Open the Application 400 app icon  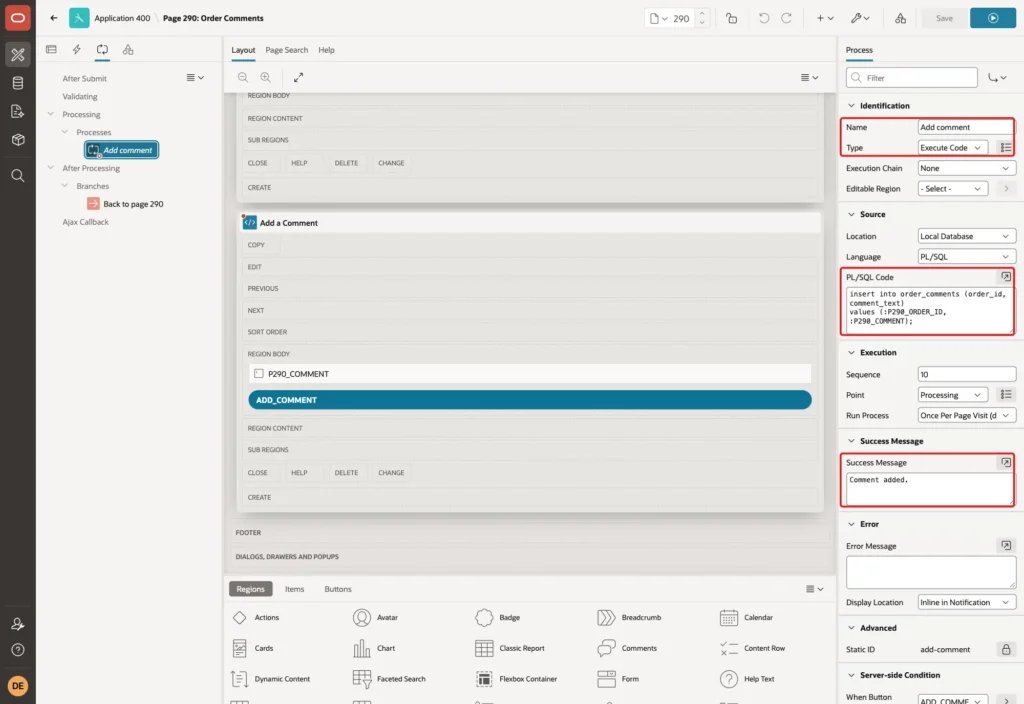[79, 18]
